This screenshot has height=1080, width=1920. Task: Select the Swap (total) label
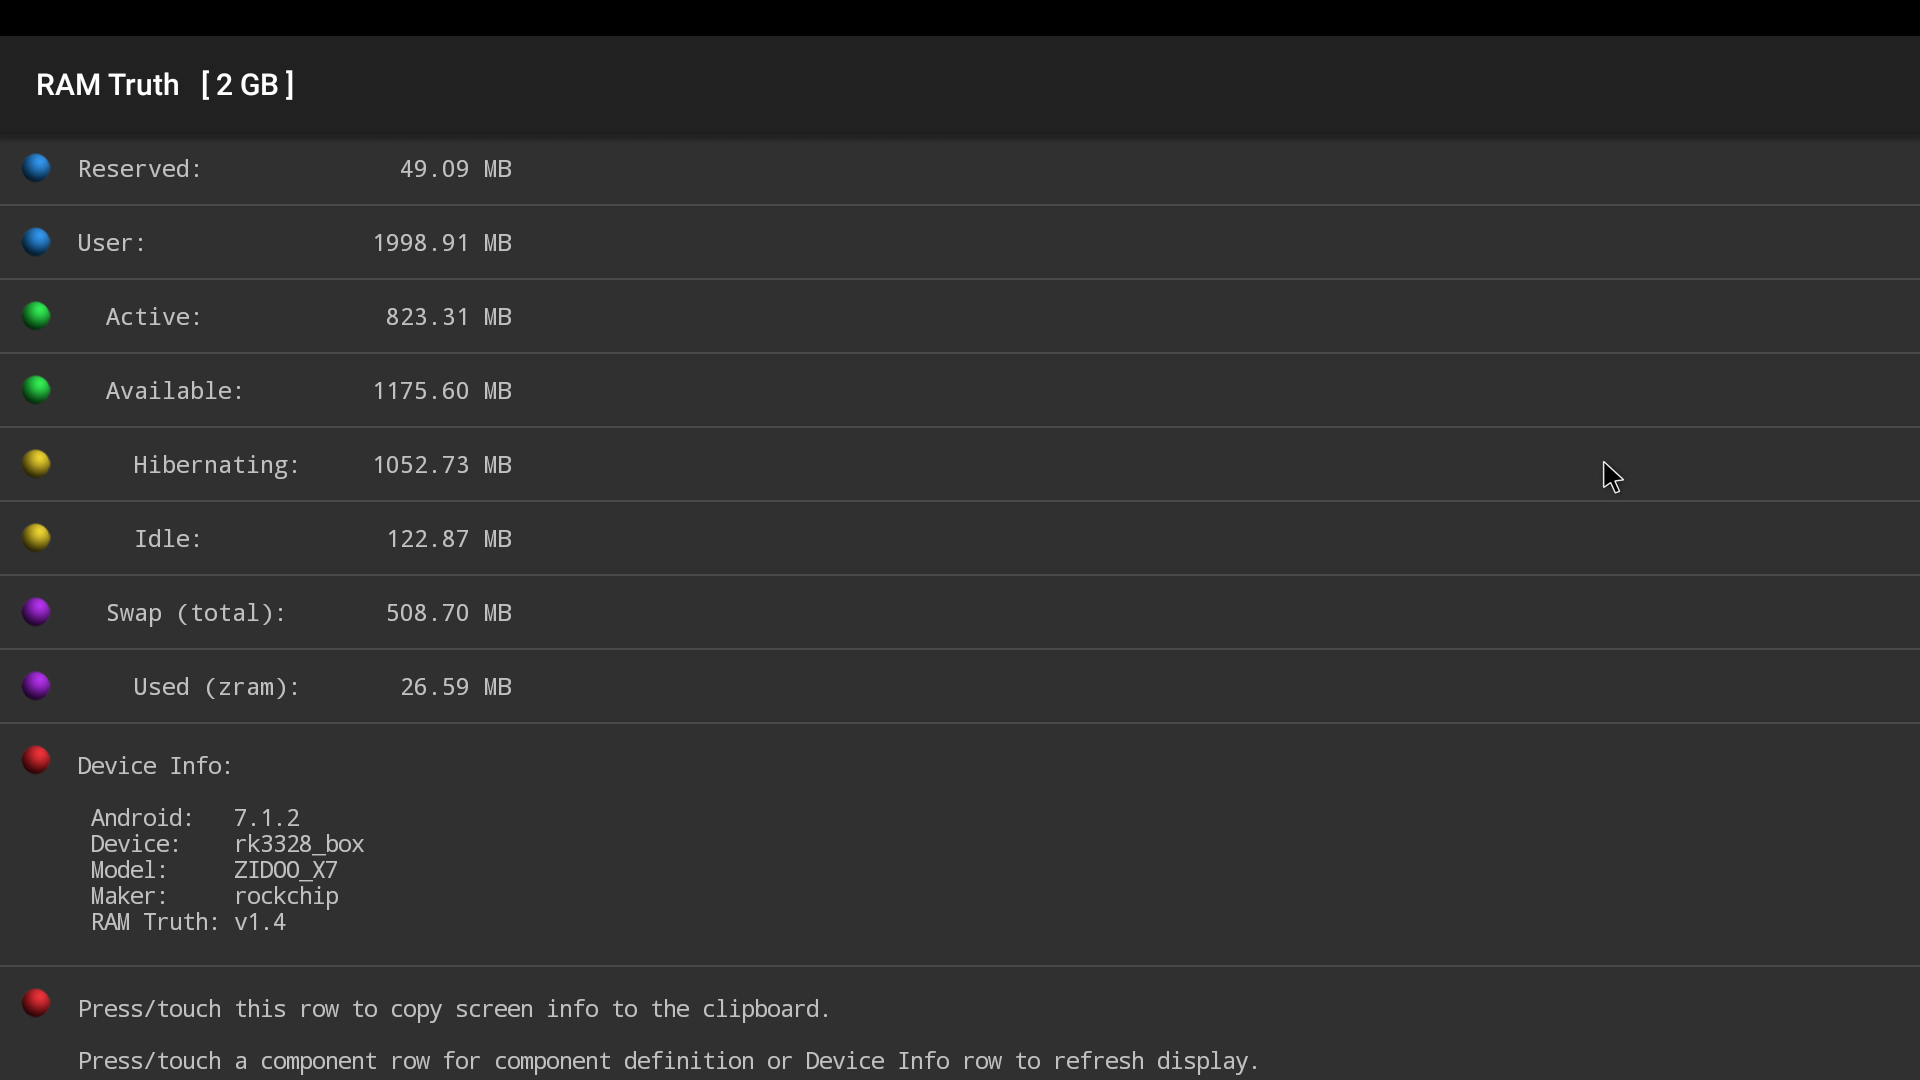[196, 613]
